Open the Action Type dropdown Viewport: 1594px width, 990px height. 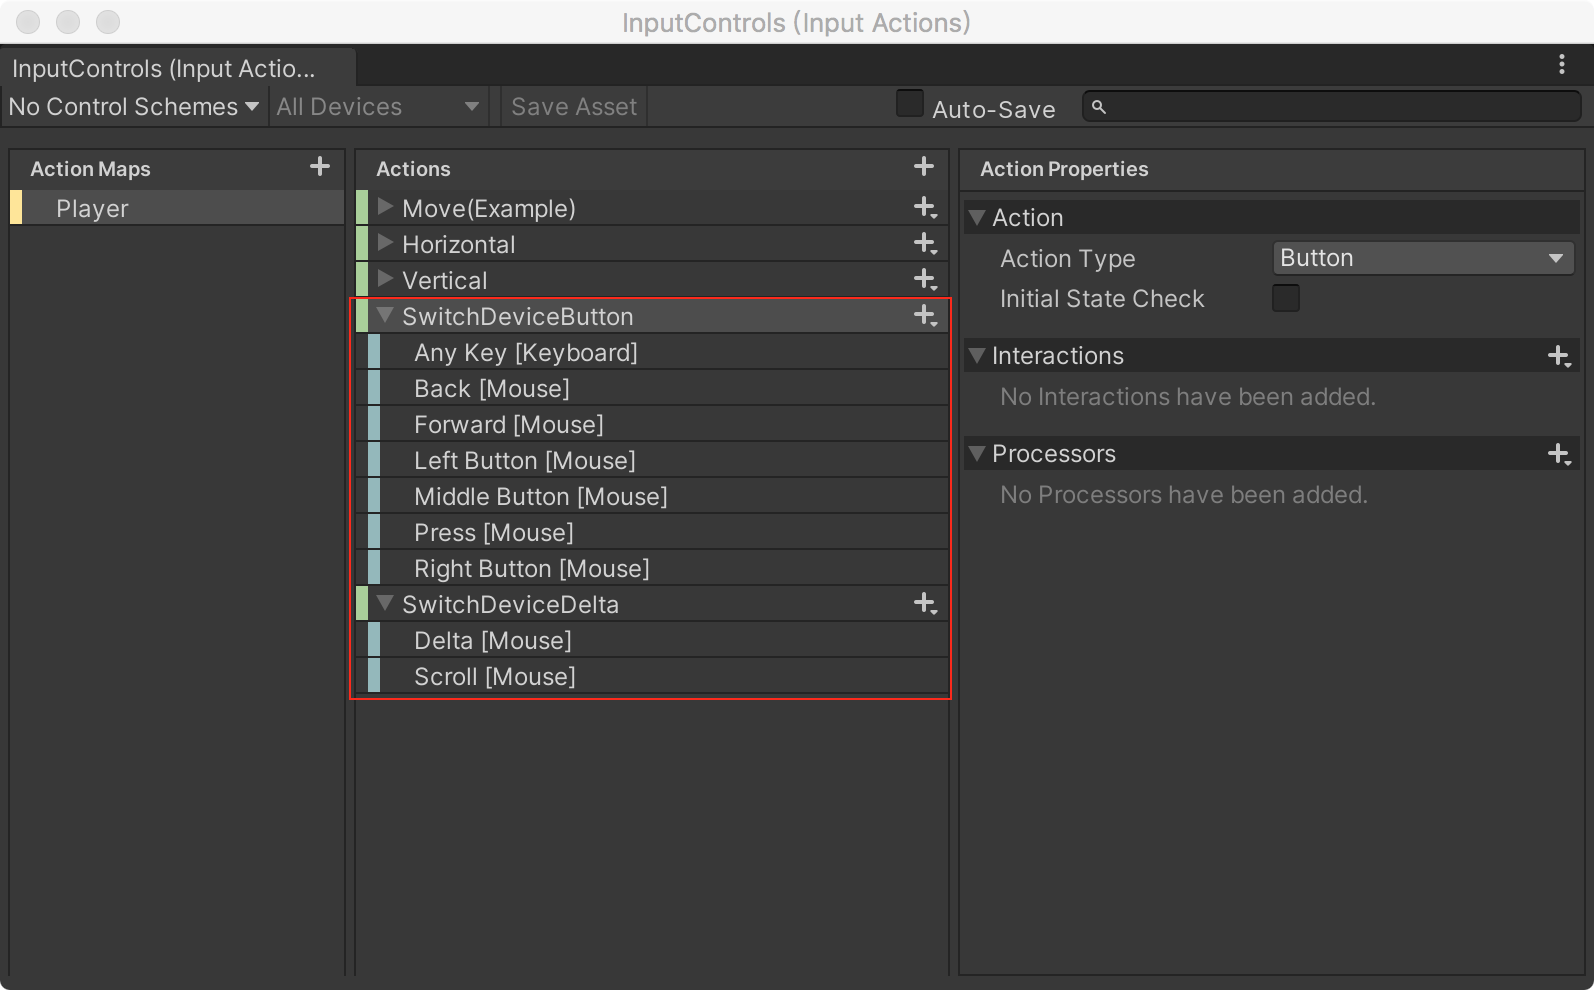pyautogui.click(x=1422, y=258)
